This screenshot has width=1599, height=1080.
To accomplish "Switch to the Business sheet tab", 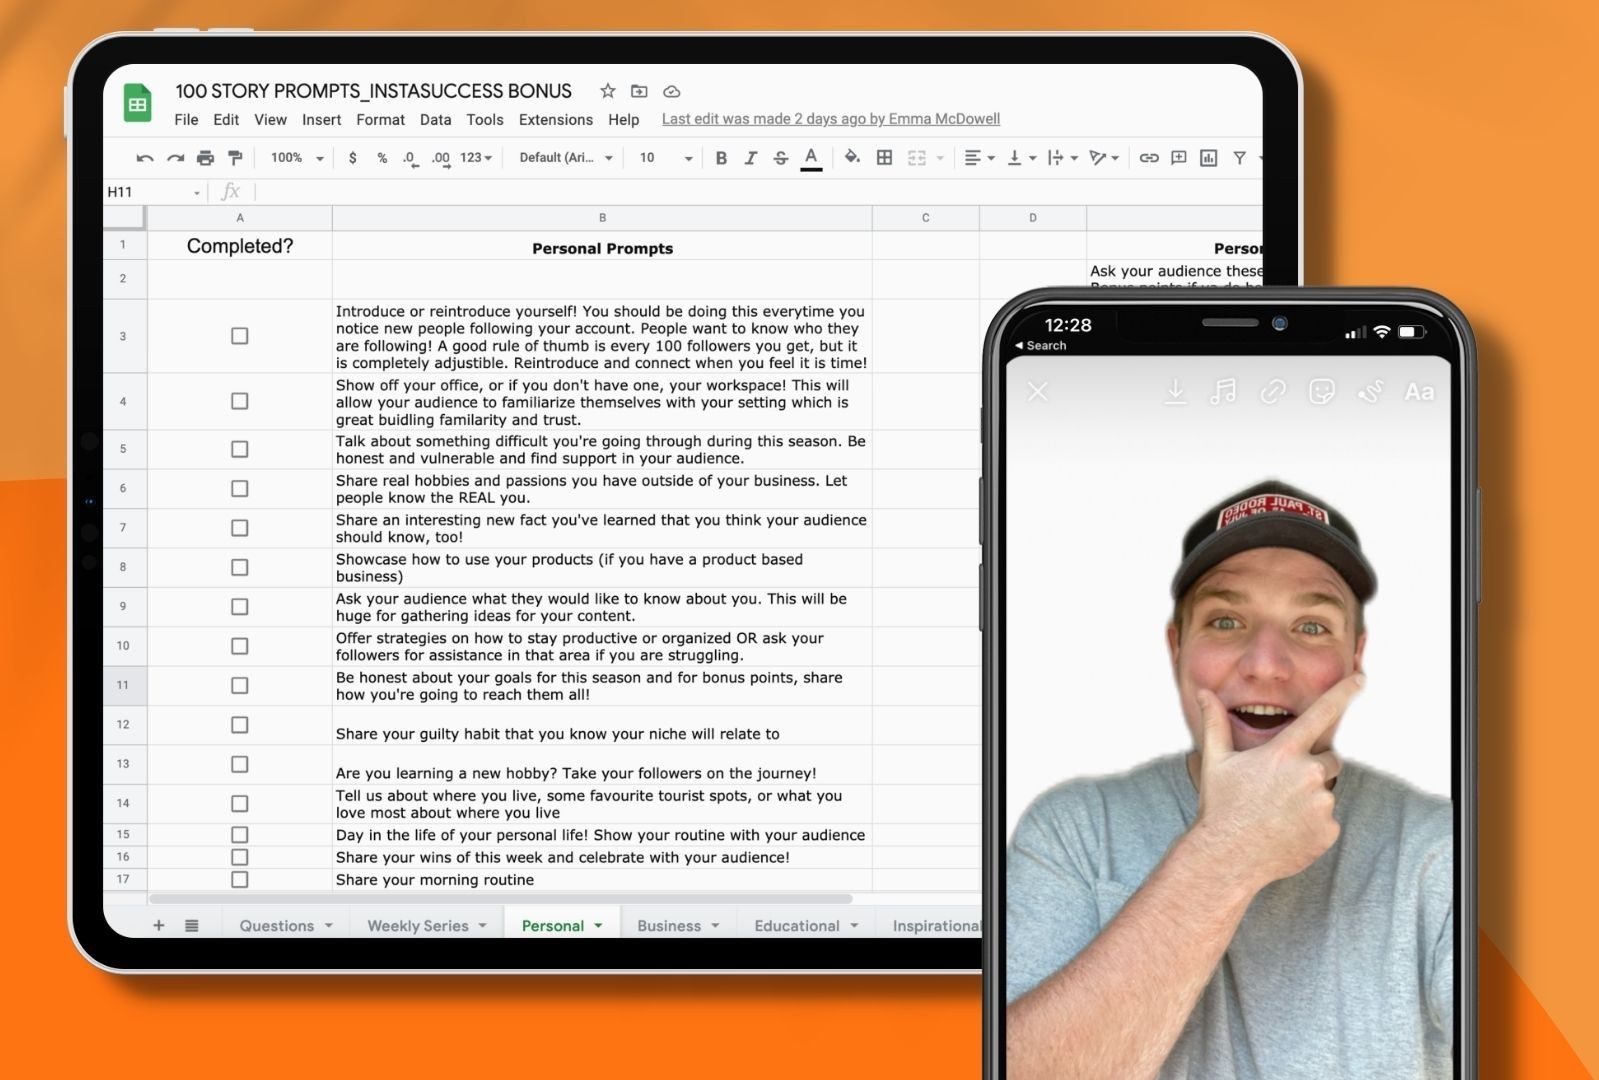I will click(x=668, y=926).
